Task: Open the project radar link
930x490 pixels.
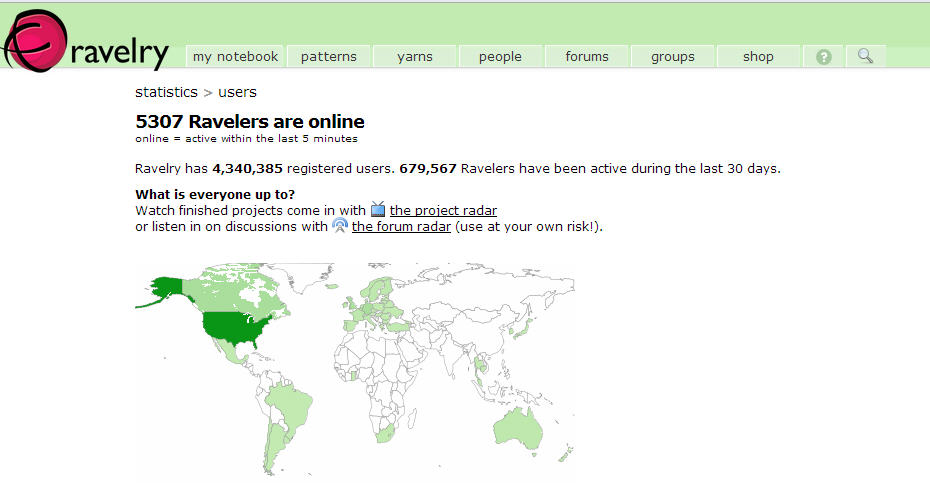Action: pos(443,210)
